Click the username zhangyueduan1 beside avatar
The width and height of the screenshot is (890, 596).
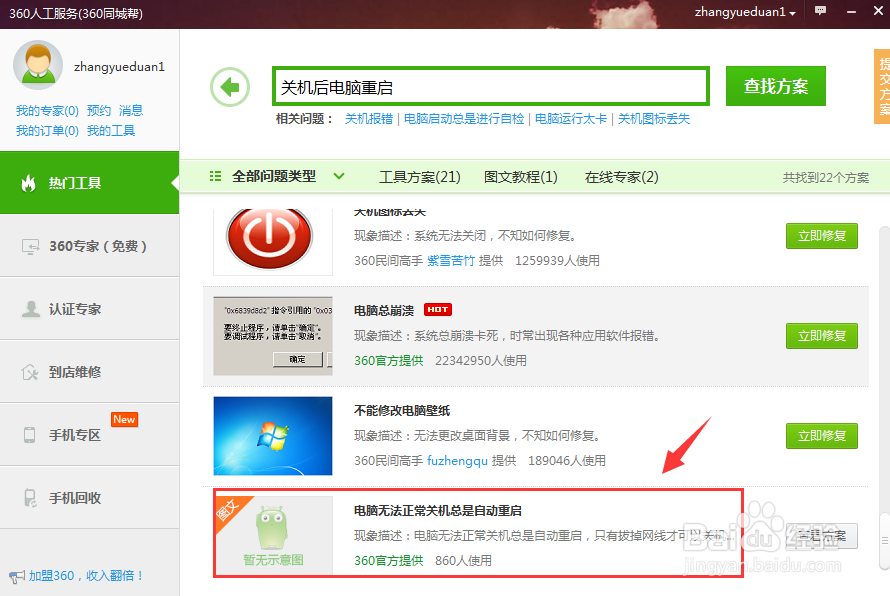[119, 67]
